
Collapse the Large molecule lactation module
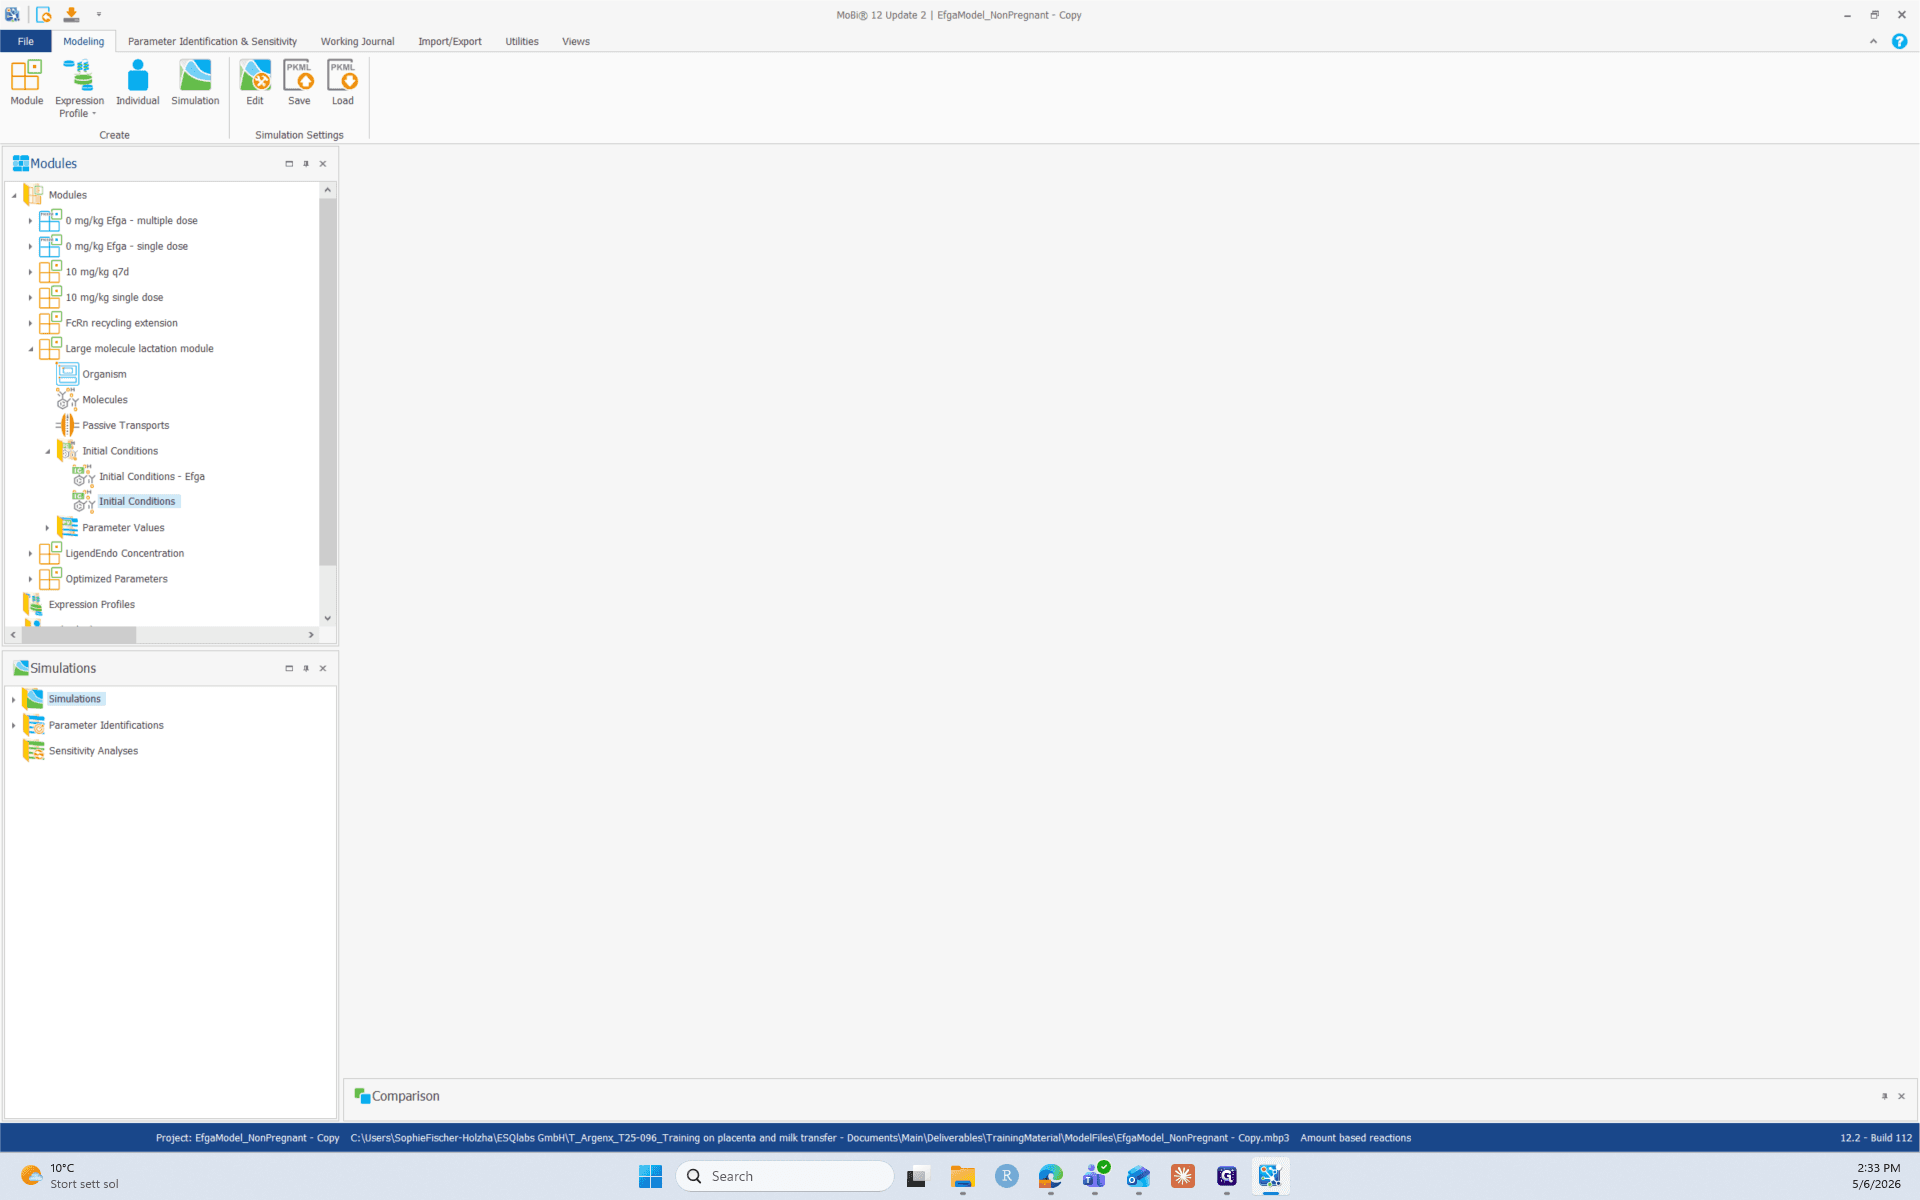click(30, 349)
